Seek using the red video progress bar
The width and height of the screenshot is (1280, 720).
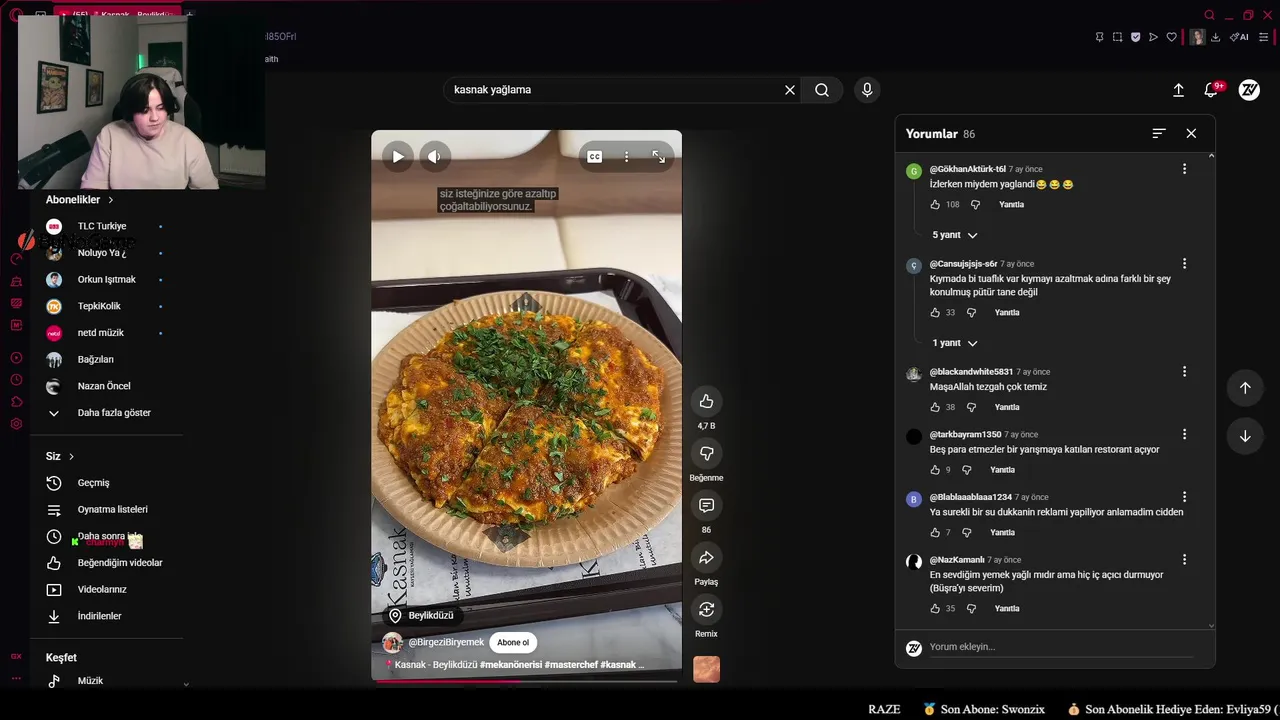point(526,682)
